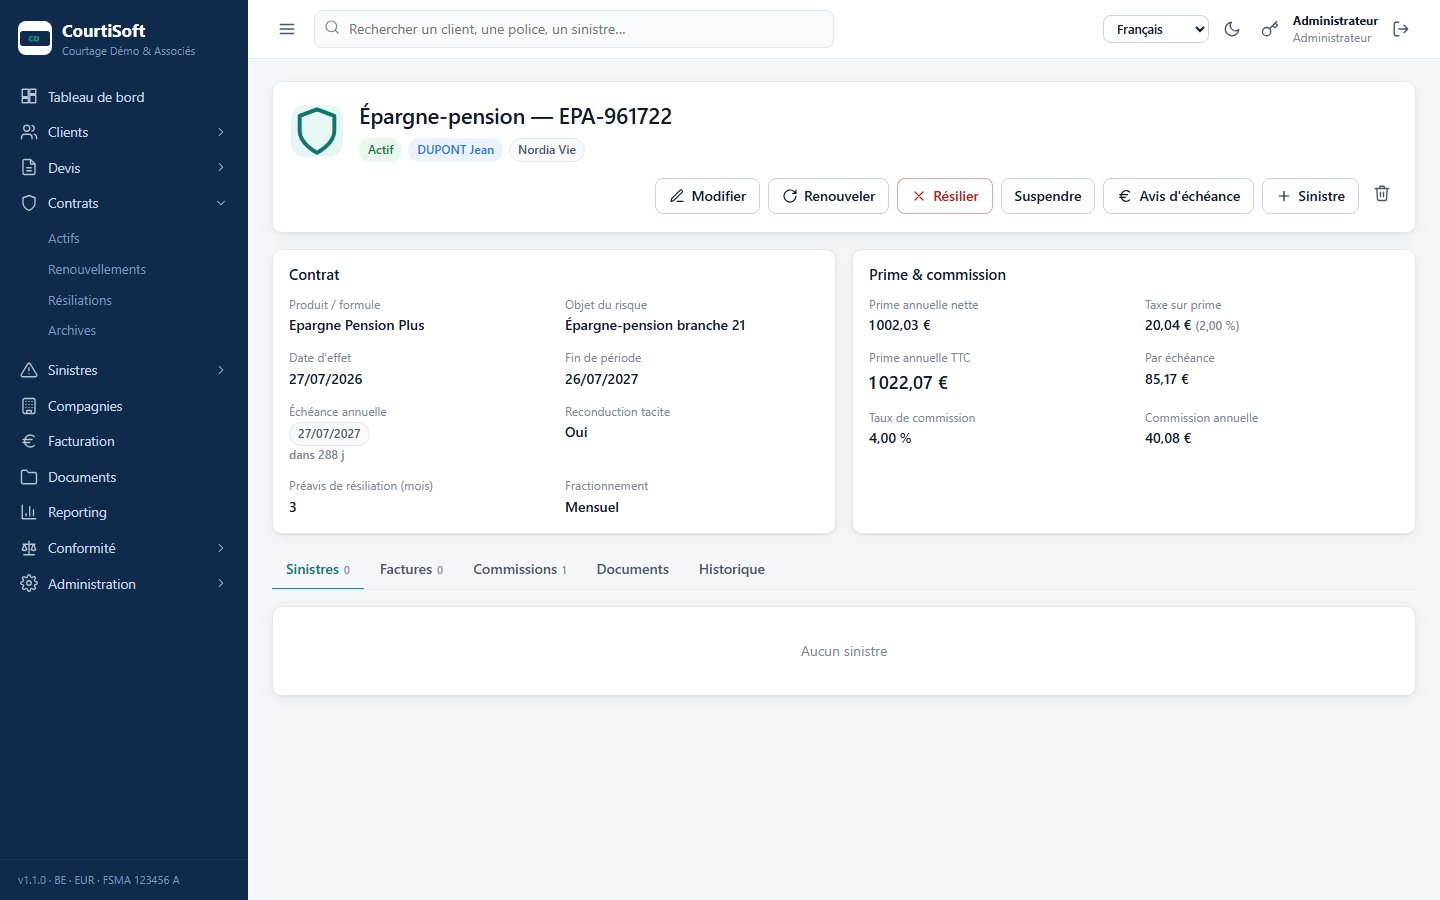Switch to the Commissions tab
1440x900 pixels.
click(520, 569)
